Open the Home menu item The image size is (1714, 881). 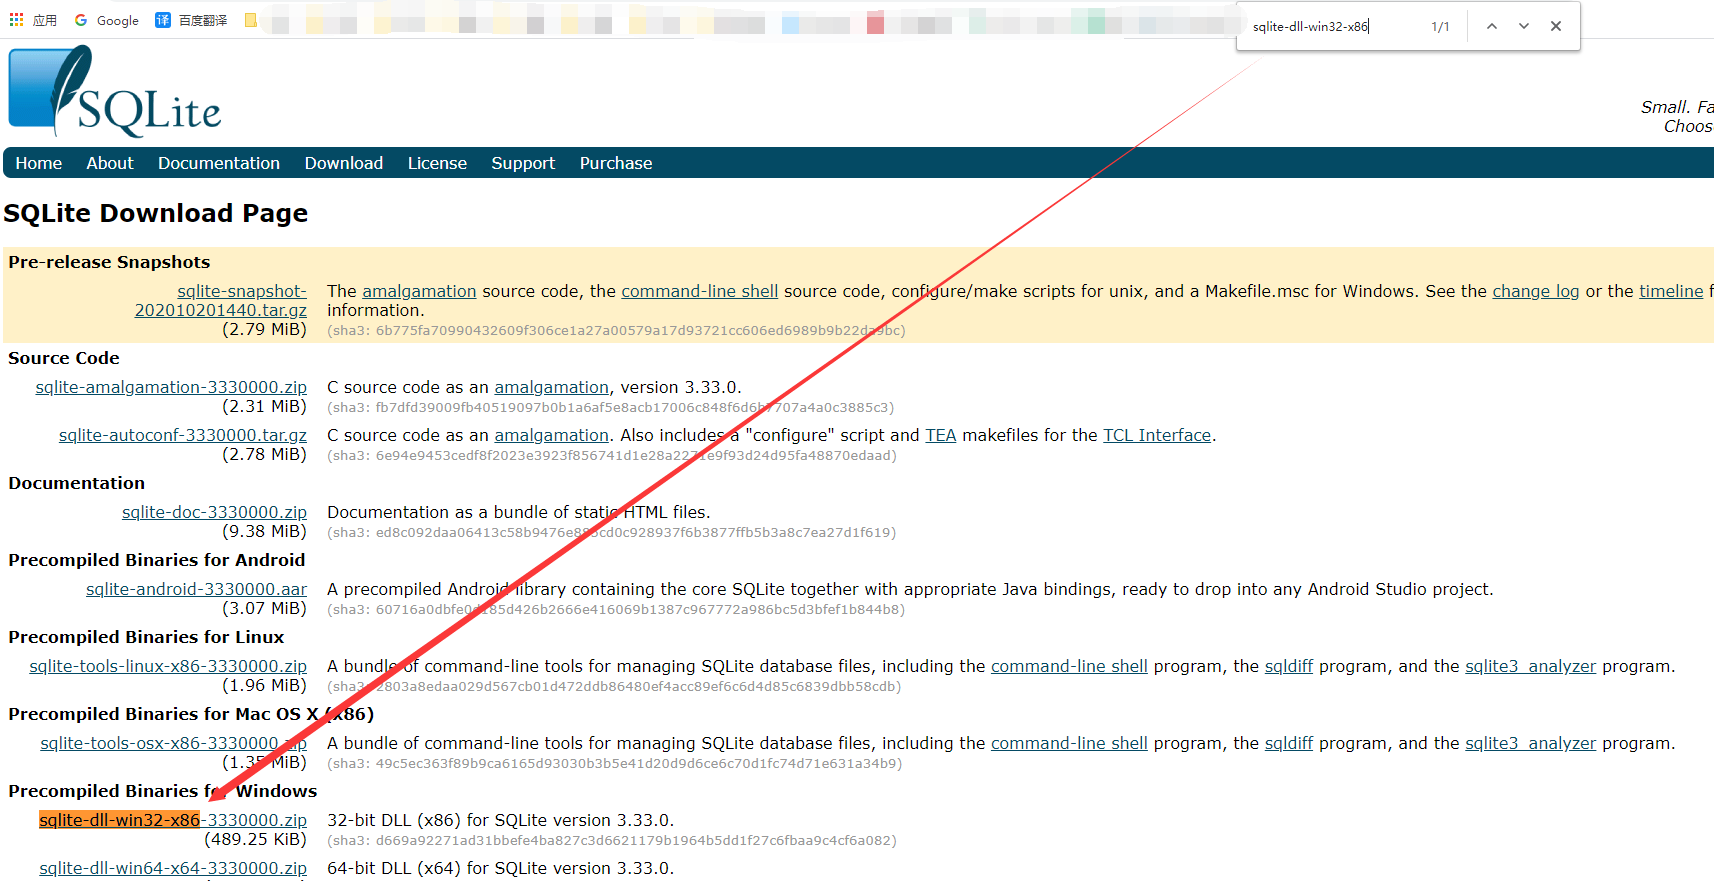click(39, 163)
